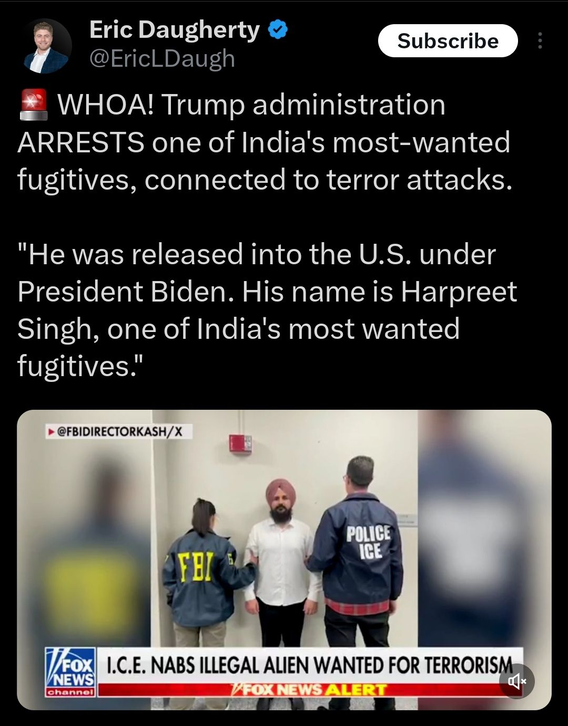Select the 'WHOA! Trump administration' post text
This screenshot has height=726, width=568.
[x=265, y=142]
